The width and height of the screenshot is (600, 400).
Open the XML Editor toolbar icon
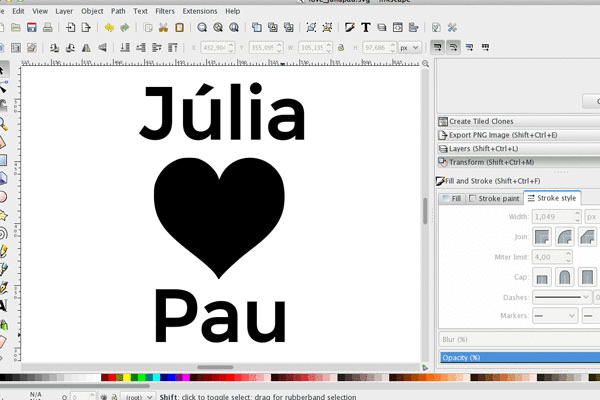[398, 28]
